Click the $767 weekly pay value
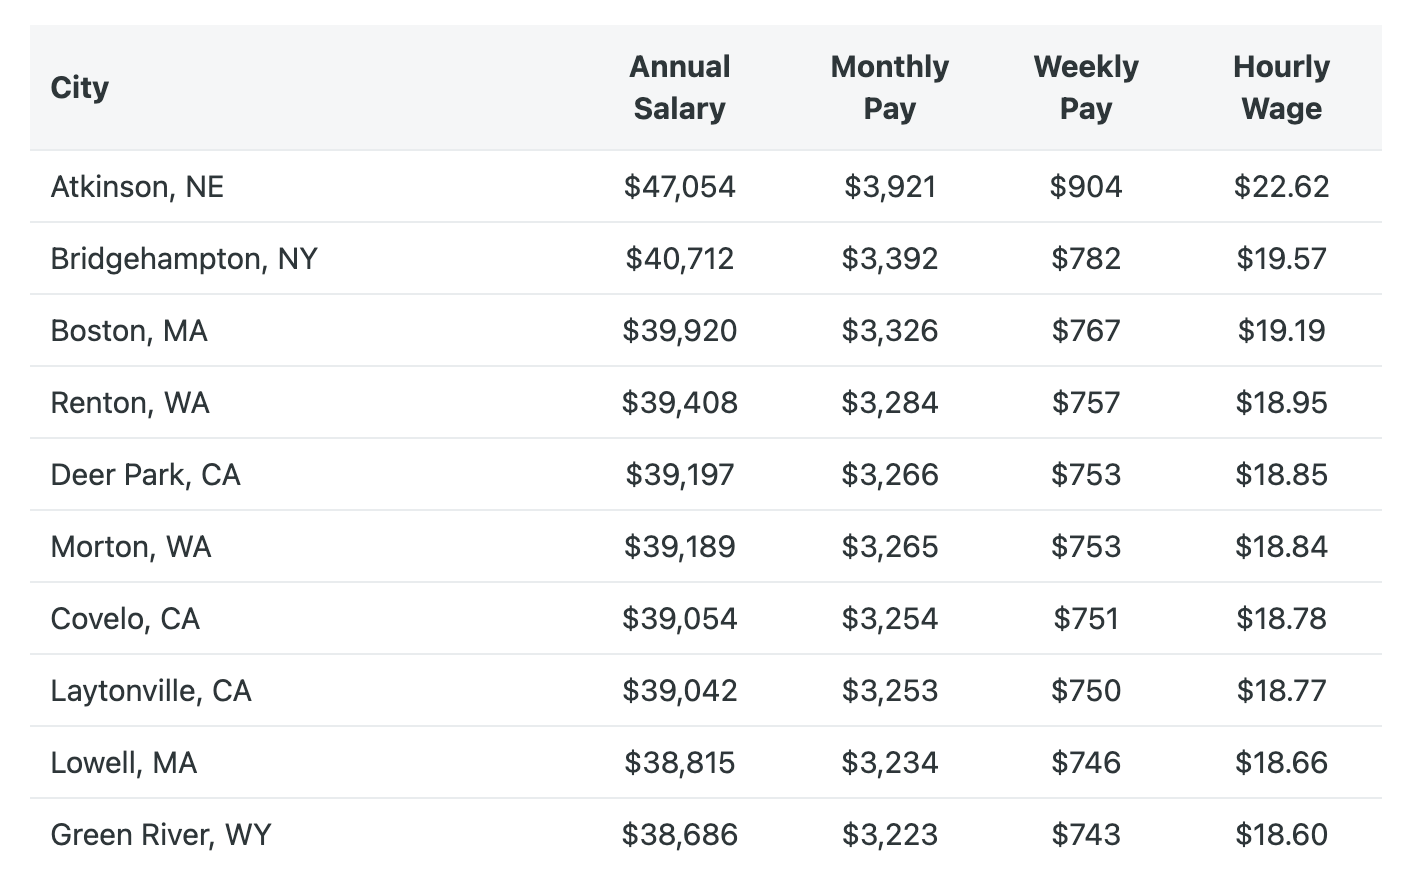The image size is (1423, 892). (x=1086, y=331)
